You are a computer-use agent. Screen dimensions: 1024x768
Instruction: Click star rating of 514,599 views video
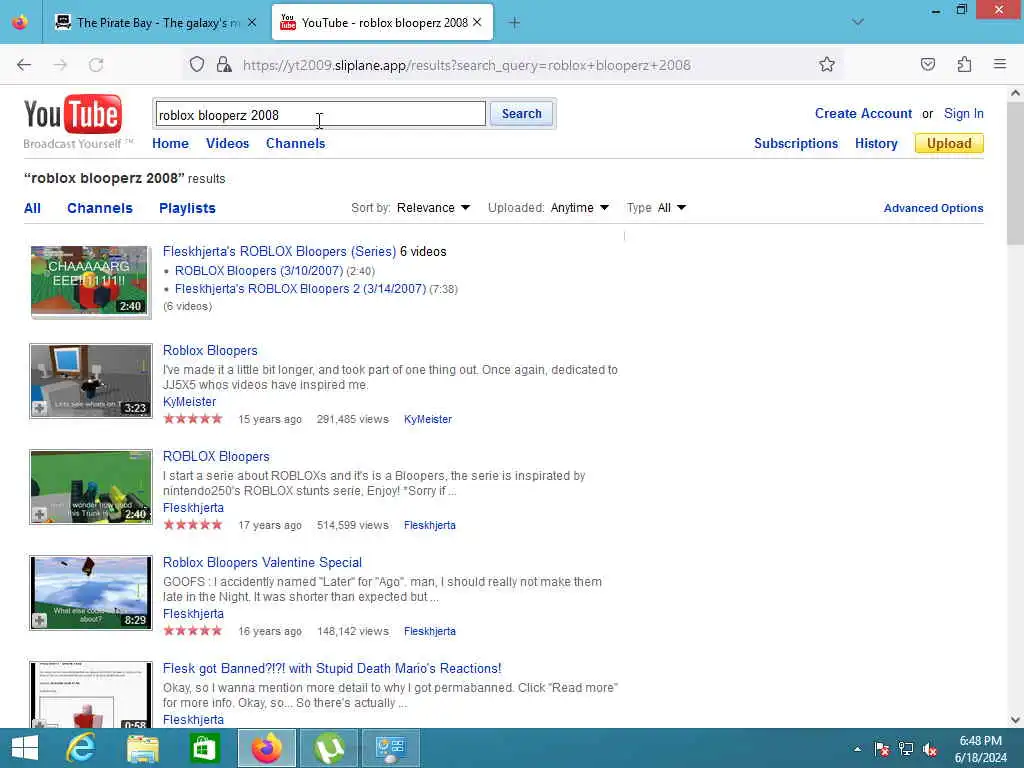[193, 524]
